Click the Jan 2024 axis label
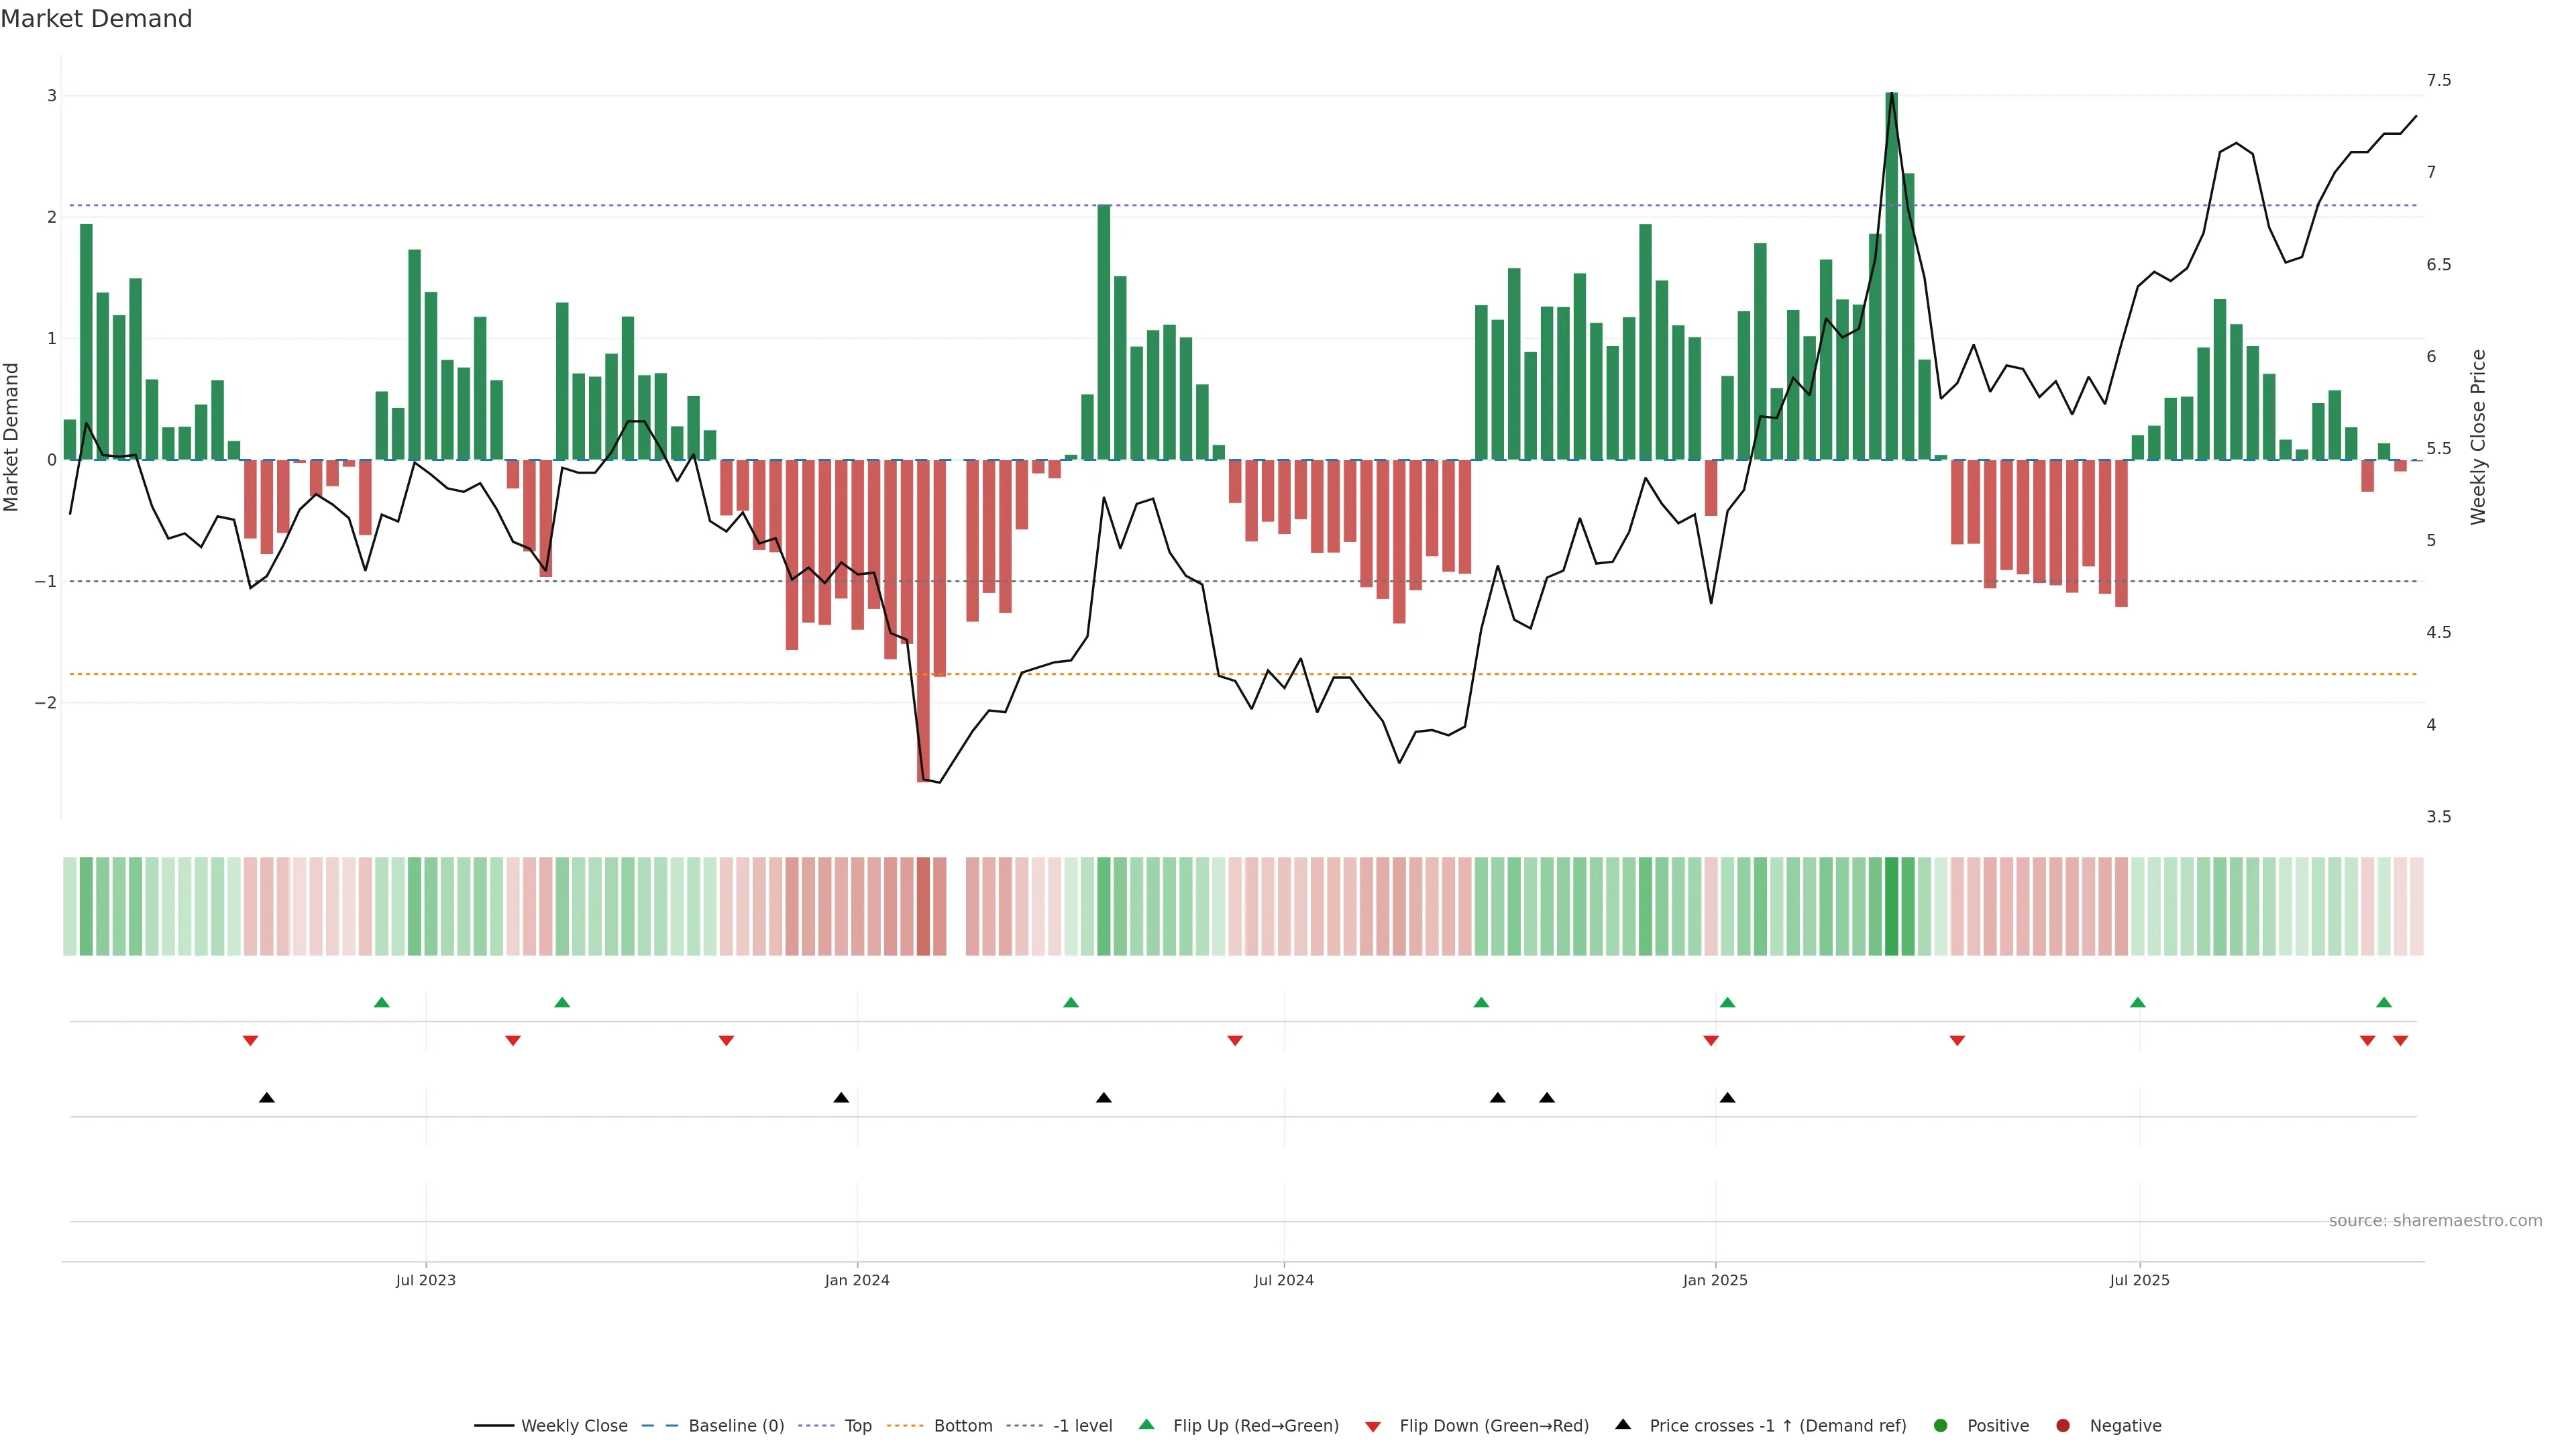The height and width of the screenshot is (1449, 2576). [857, 1280]
